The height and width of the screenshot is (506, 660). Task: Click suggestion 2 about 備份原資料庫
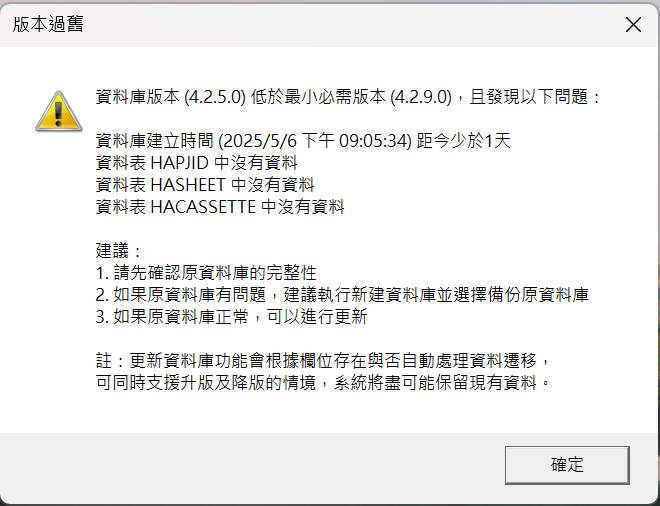[342, 295]
